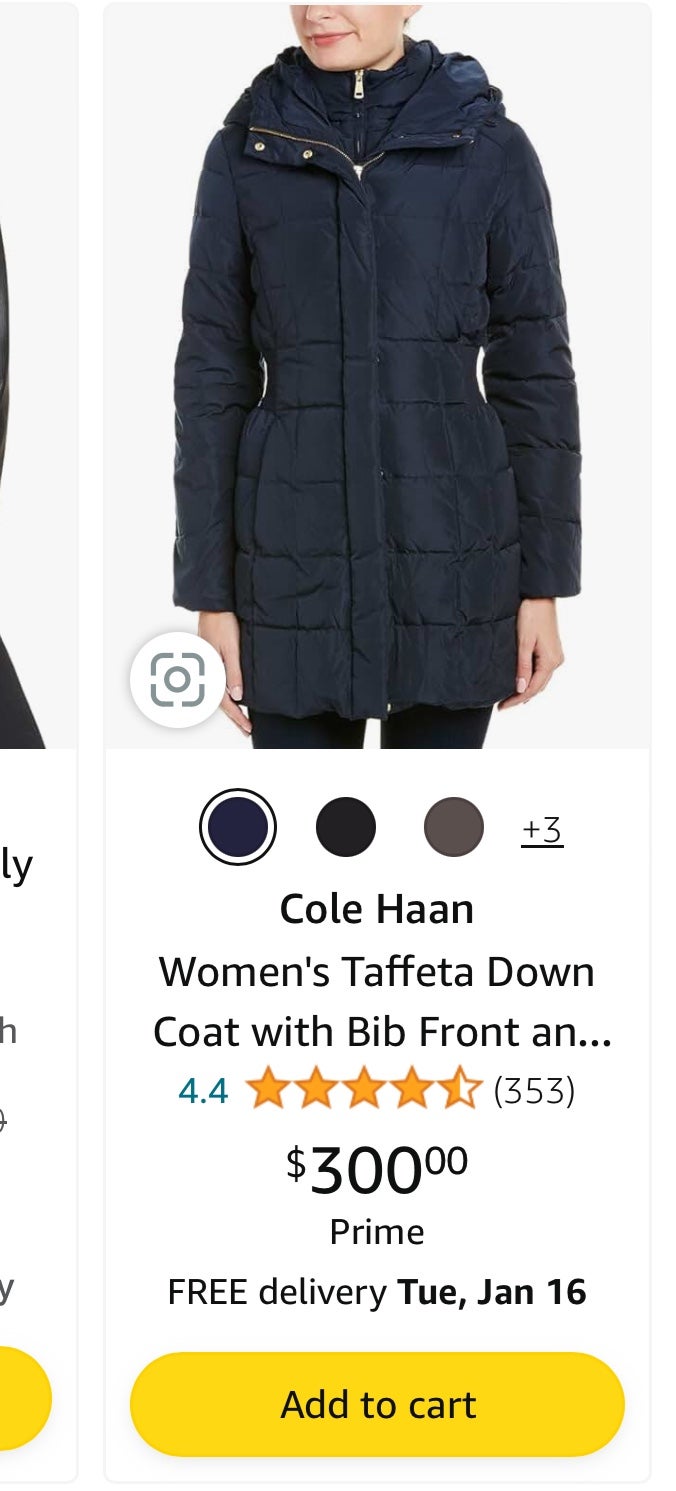
Task: Click the star rating icons
Action: tap(364, 1089)
